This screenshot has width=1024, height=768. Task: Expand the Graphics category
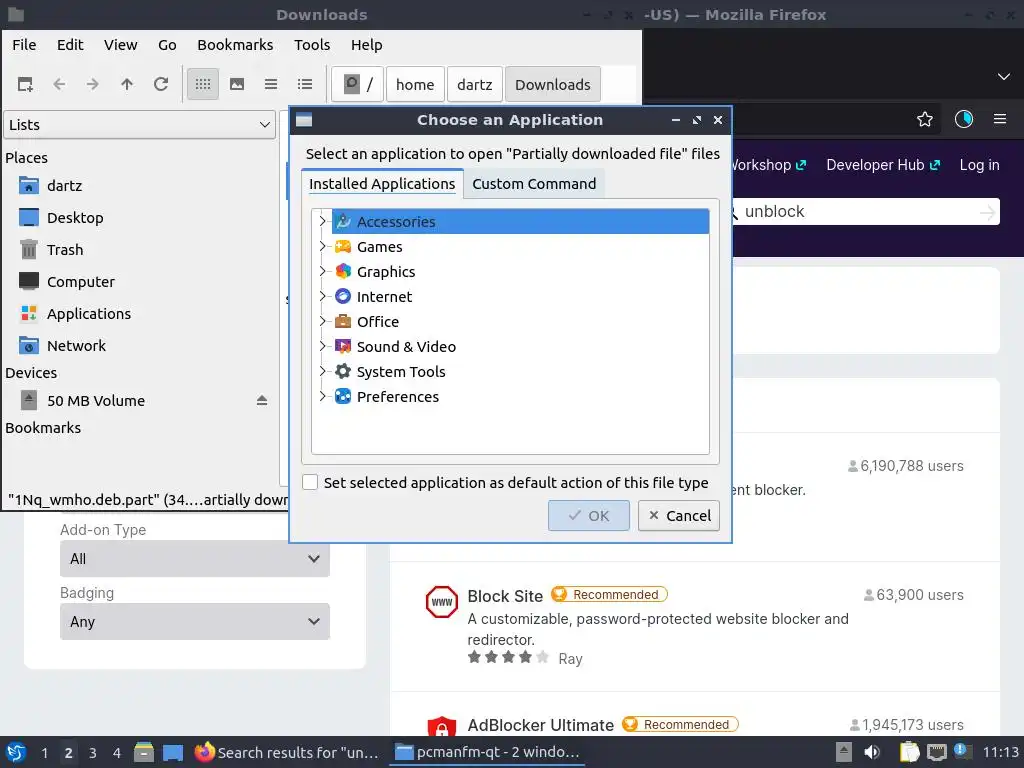pos(322,271)
